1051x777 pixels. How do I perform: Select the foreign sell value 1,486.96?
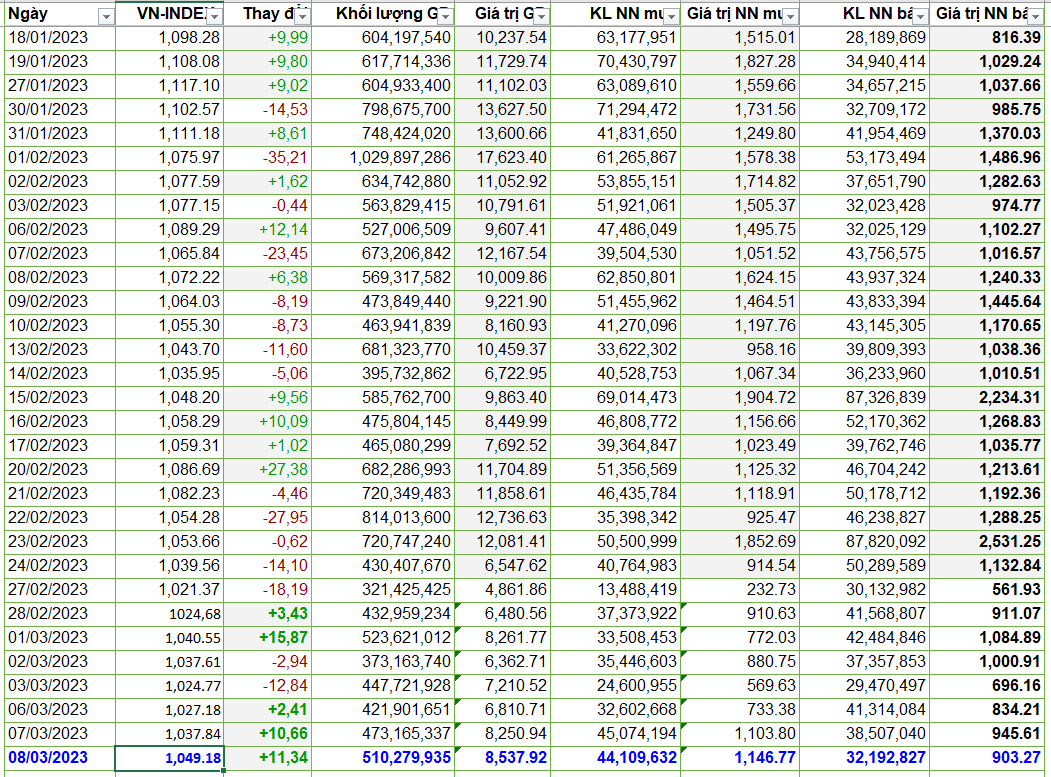pyautogui.click(x=987, y=158)
